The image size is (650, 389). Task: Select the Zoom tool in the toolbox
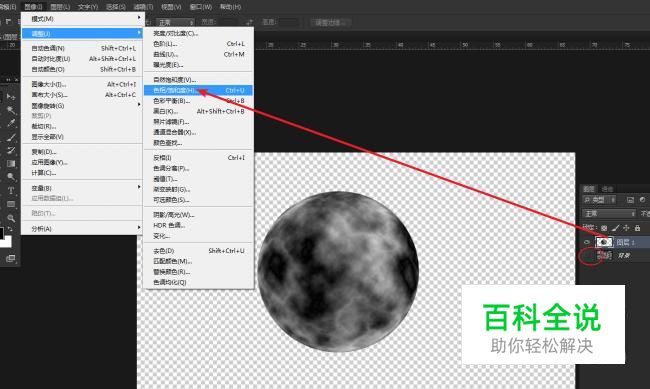[x=11, y=218]
